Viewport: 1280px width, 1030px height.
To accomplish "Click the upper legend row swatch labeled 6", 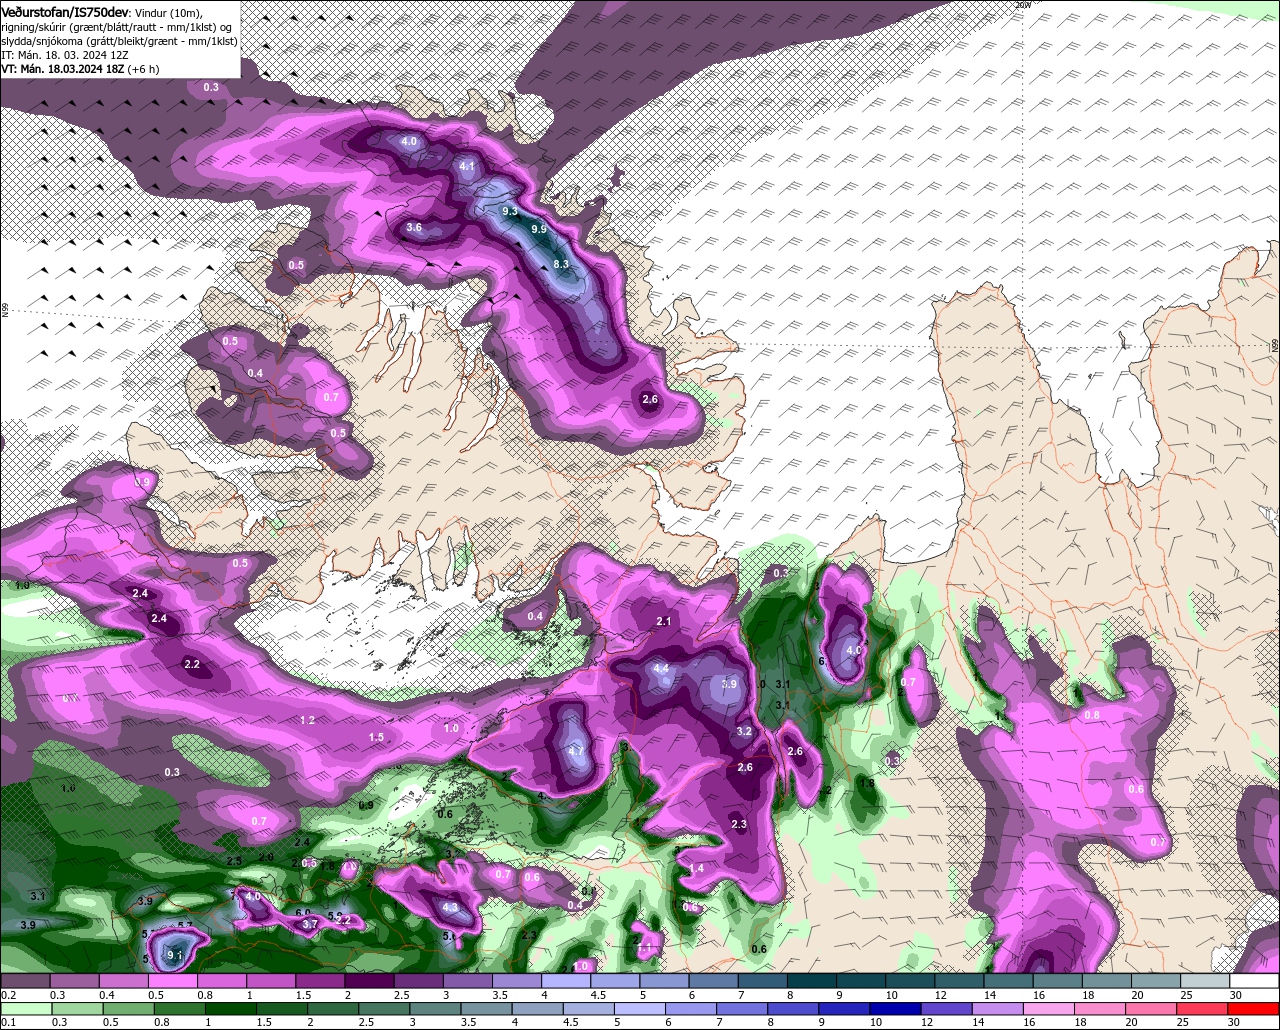I will click(714, 981).
